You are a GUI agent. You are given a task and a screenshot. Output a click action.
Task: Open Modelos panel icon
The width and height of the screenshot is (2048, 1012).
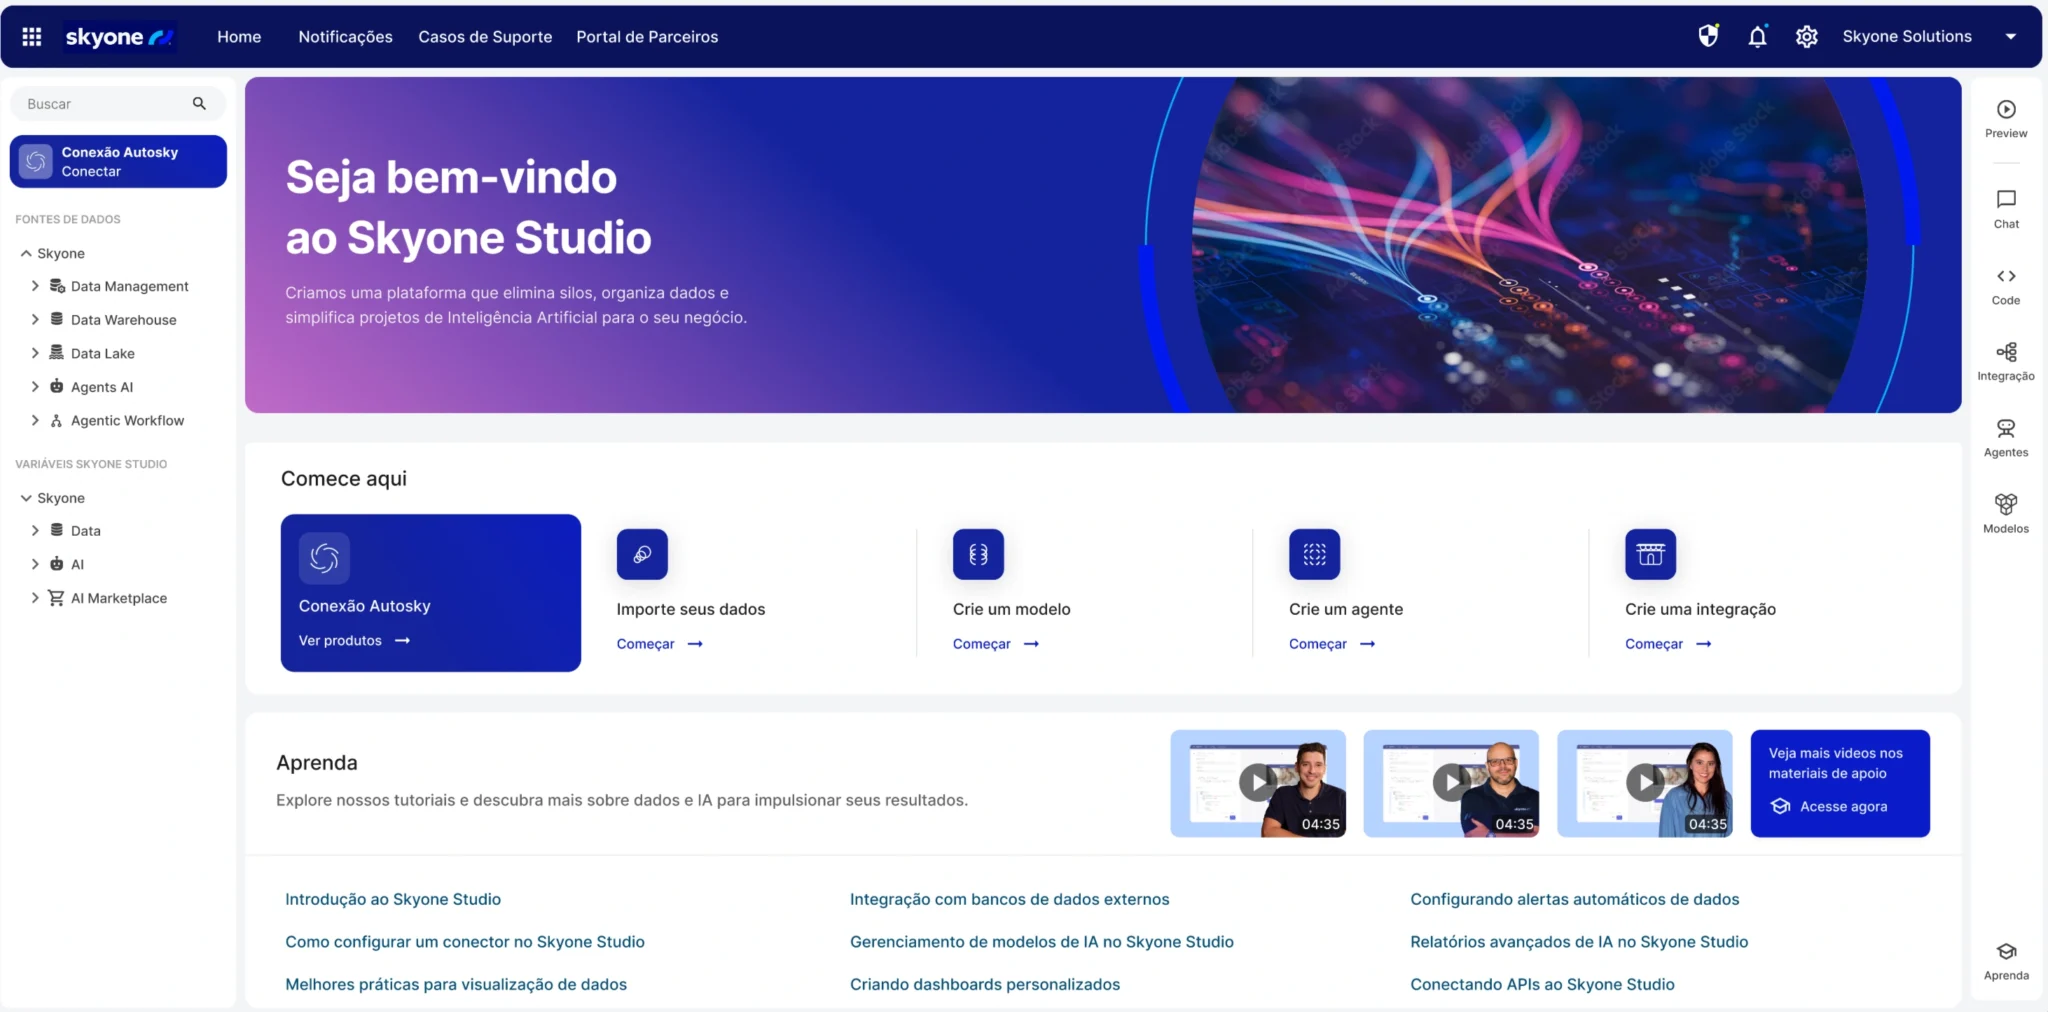tap(2006, 514)
